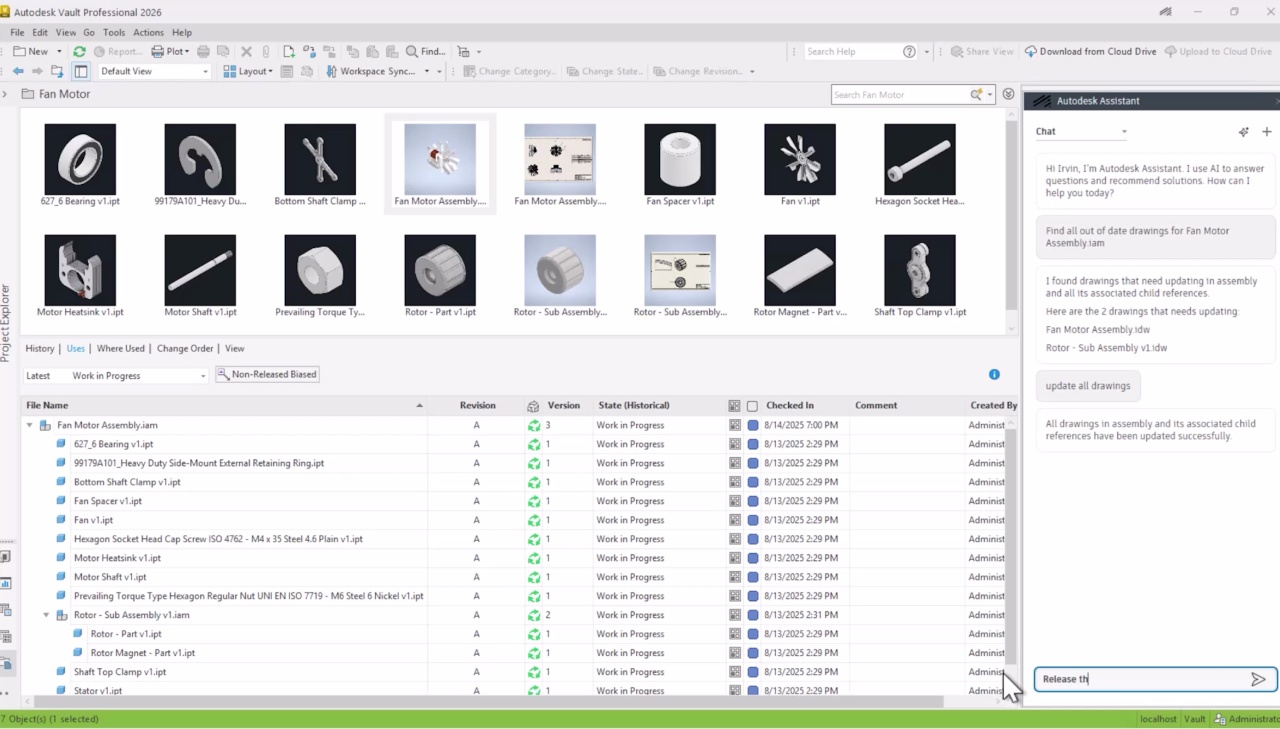Image resolution: width=1280 pixels, height=729 pixels.
Task: Open the Tools menu
Action: [x=113, y=33]
